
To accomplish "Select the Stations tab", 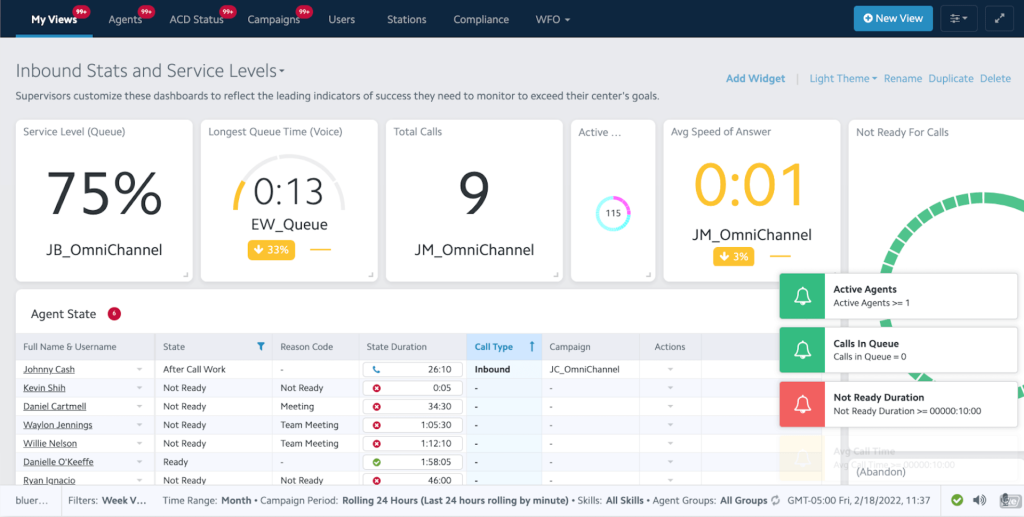I will (406, 20).
